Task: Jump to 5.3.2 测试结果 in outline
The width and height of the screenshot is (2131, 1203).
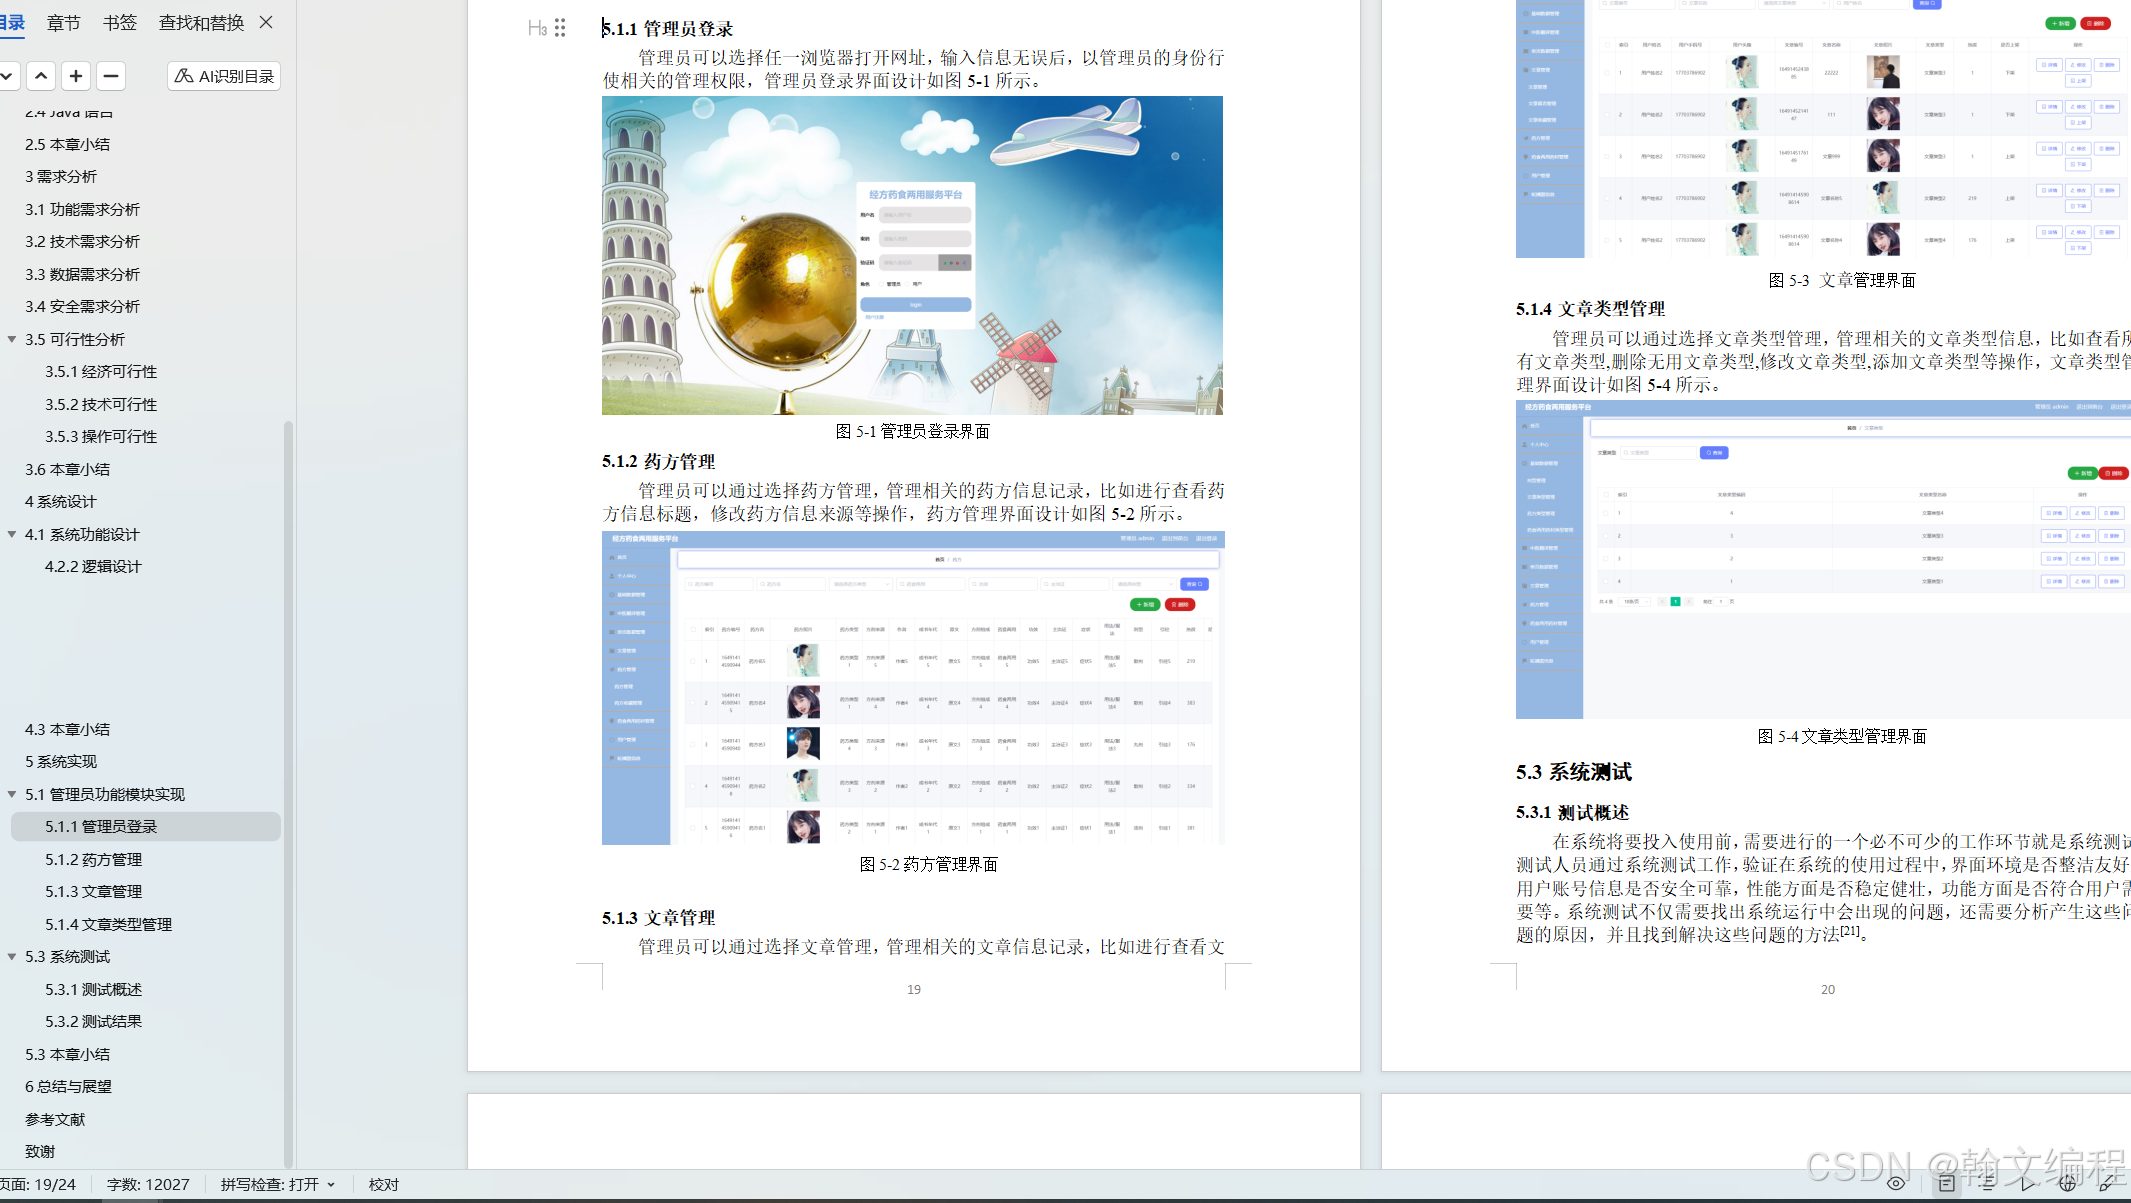Action: tap(93, 1021)
